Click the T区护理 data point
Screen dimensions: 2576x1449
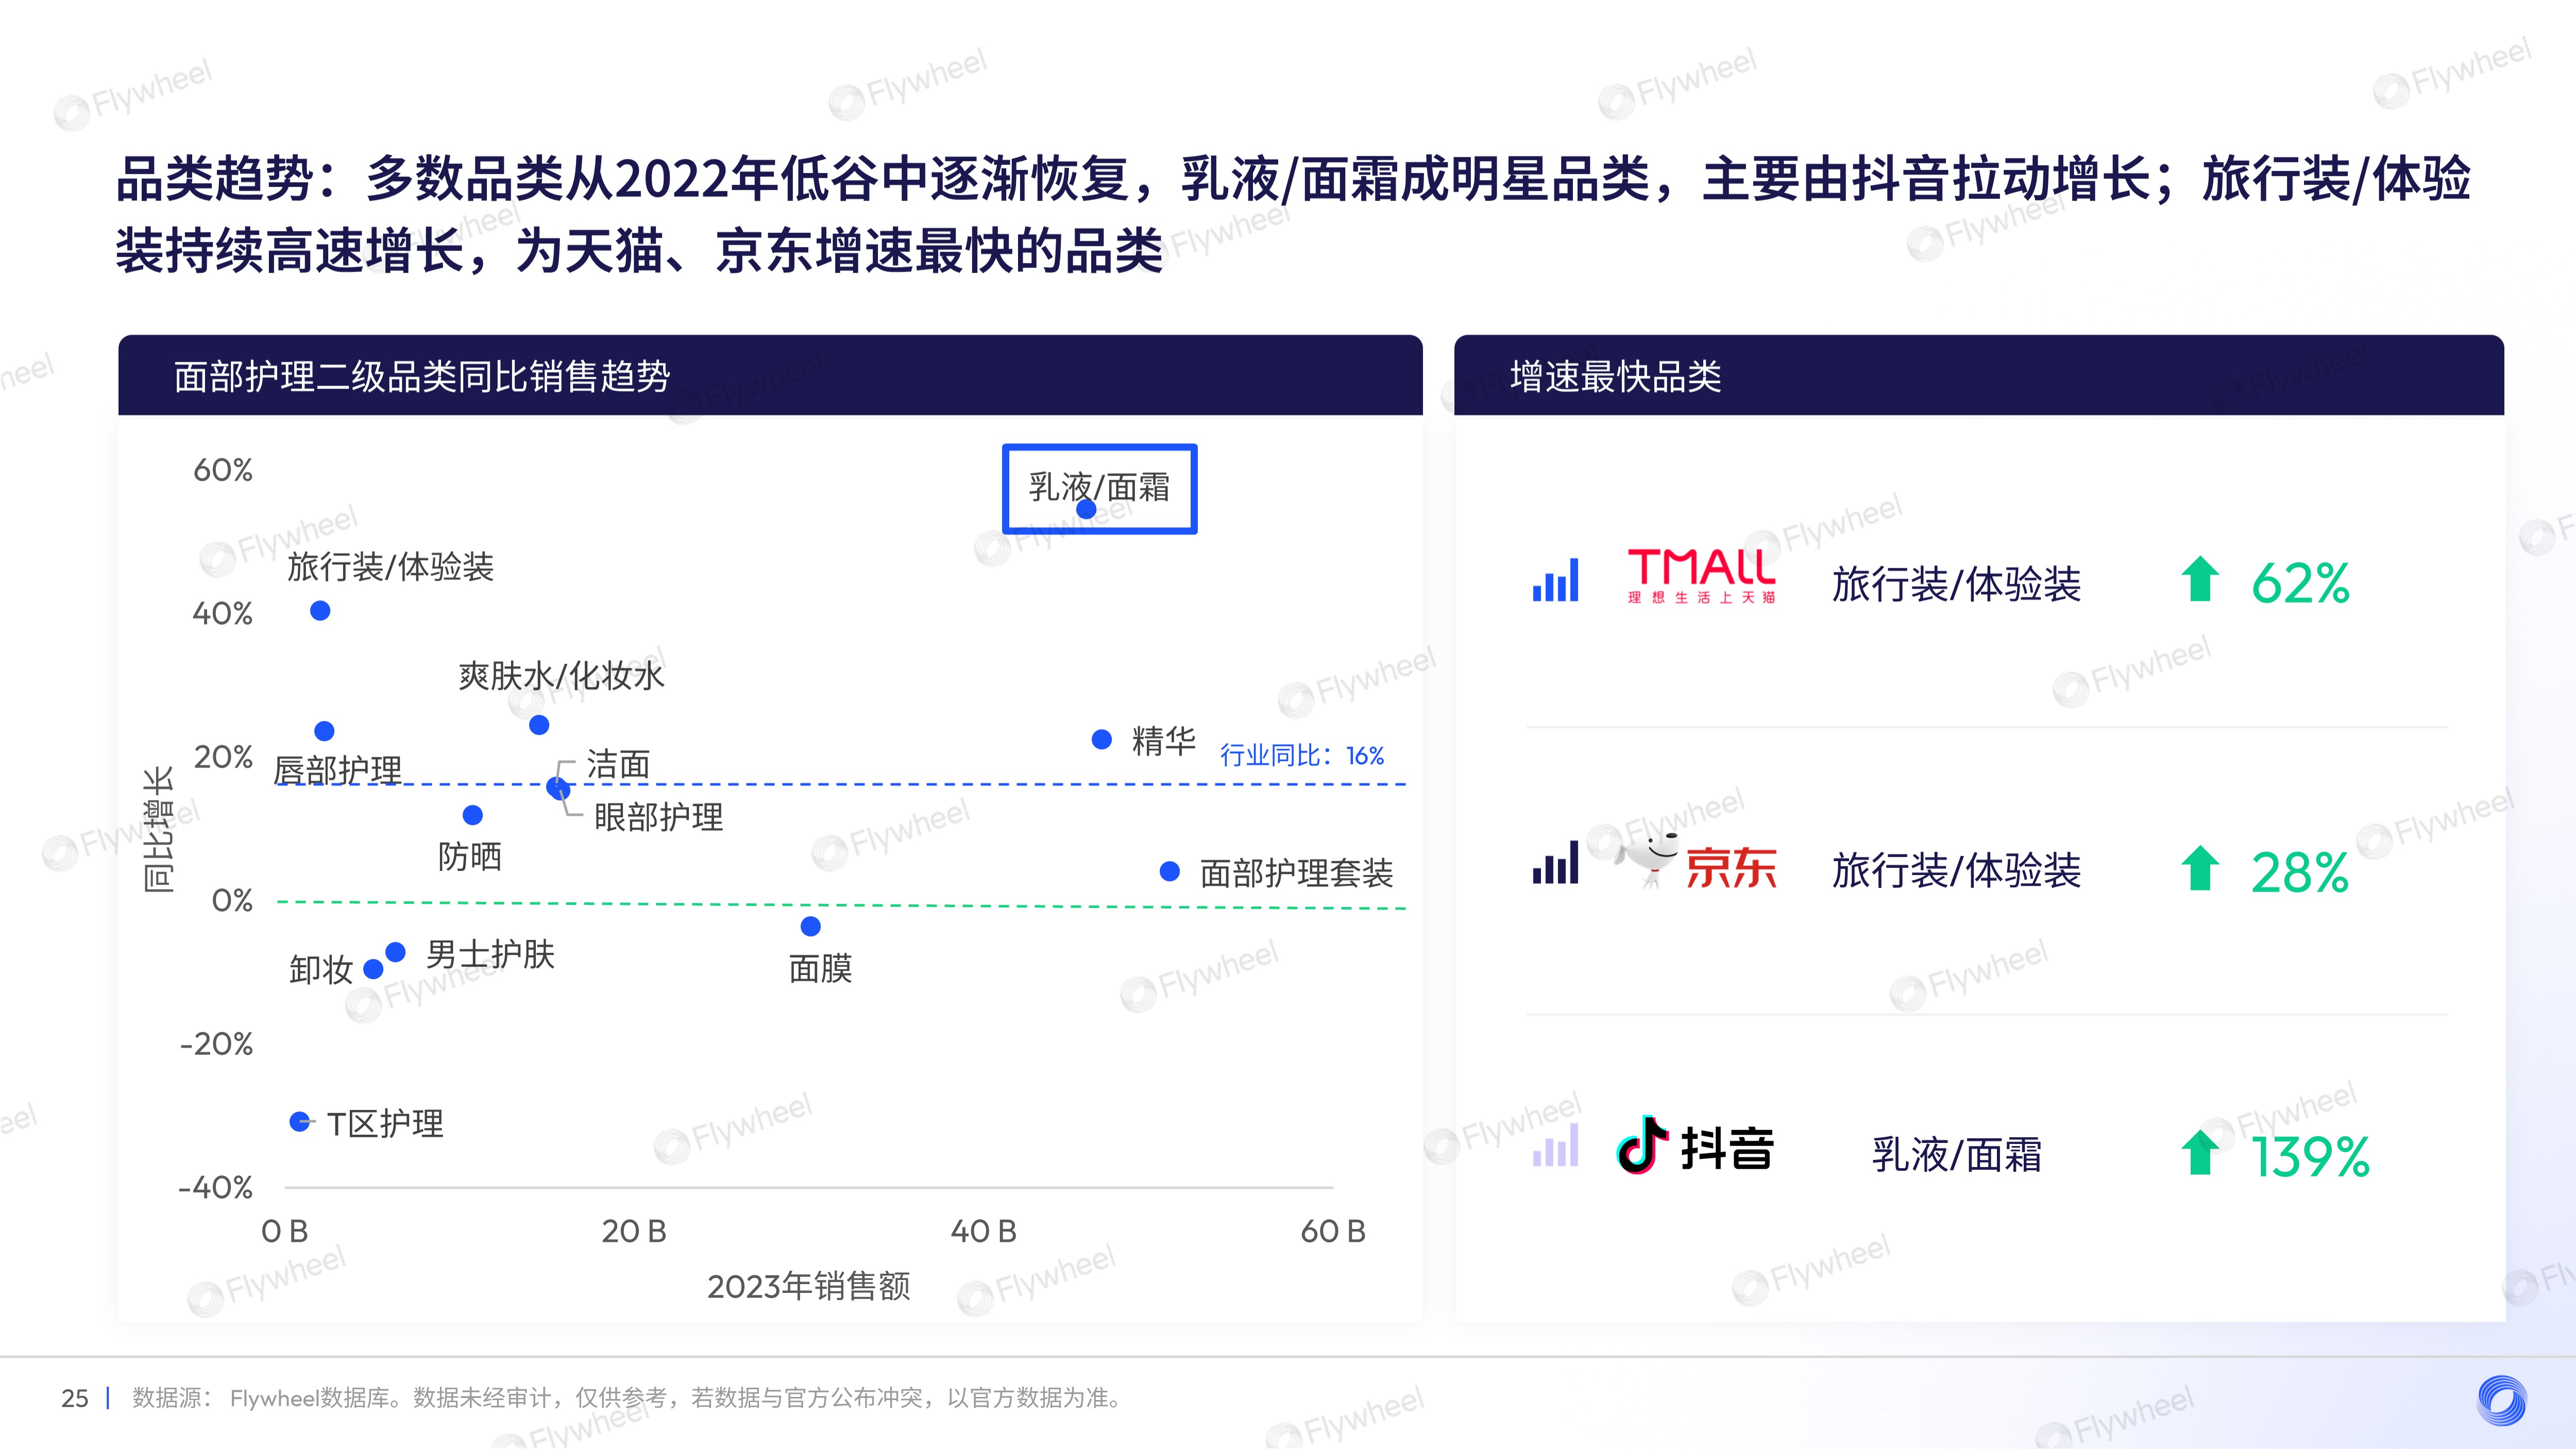(x=299, y=1121)
